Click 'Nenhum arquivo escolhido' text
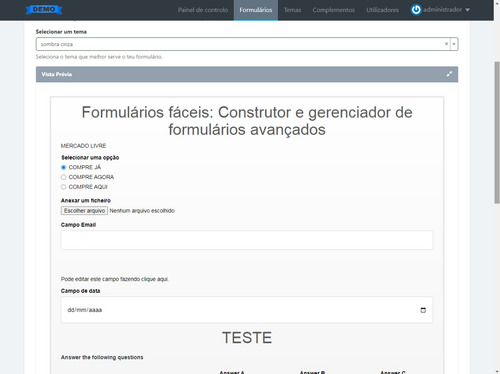 142,211
